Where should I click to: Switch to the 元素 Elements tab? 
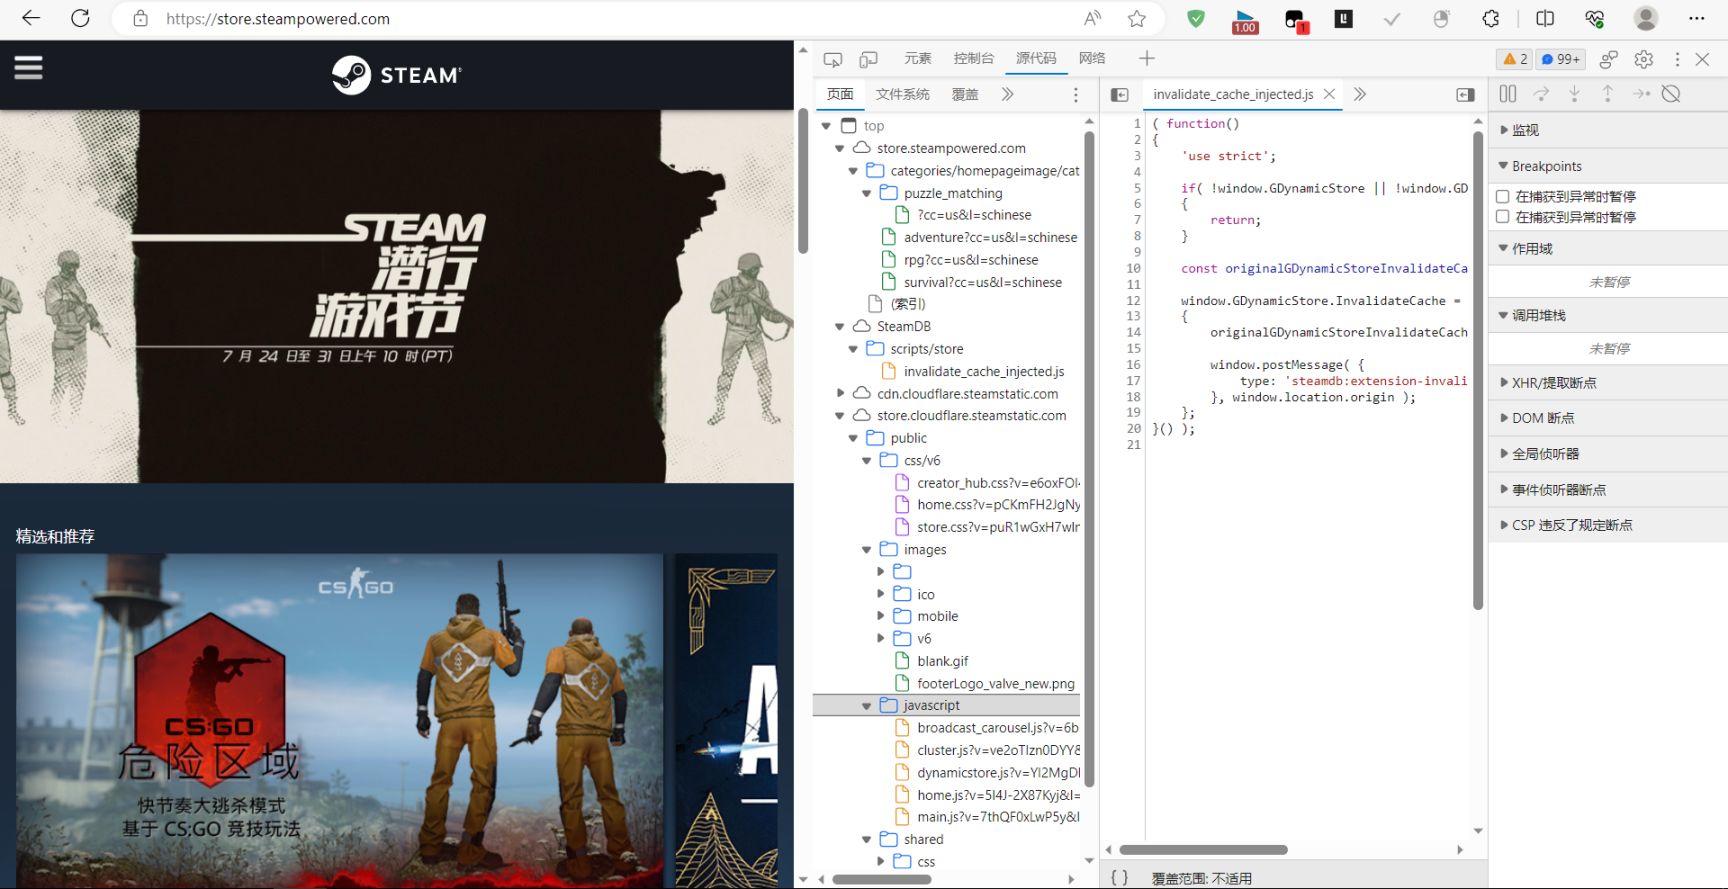[917, 58]
